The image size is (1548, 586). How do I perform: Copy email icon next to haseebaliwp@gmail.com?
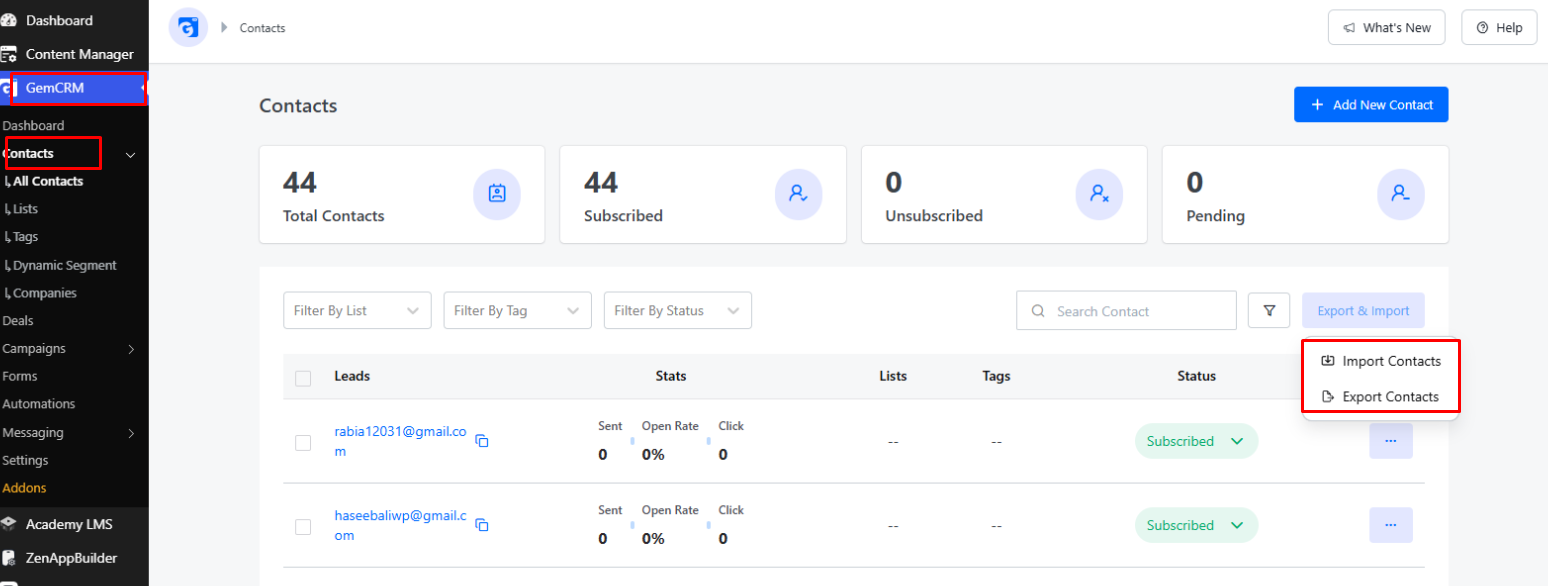(481, 525)
